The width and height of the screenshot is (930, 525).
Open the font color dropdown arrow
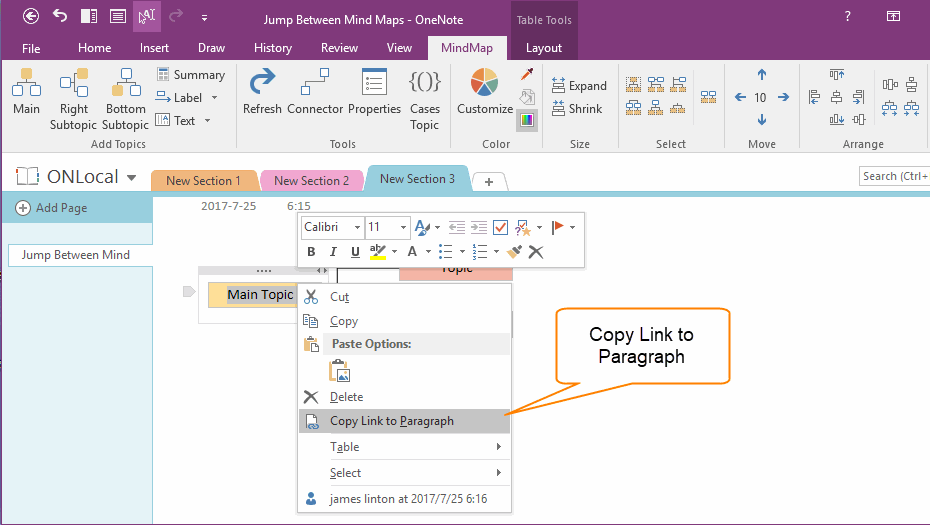pos(428,252)
